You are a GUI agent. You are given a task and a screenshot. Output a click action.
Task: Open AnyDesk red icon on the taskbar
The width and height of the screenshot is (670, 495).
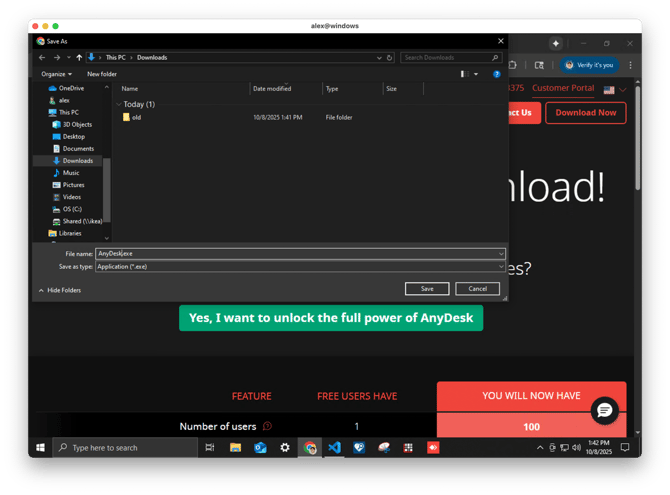tap(433, 448)
